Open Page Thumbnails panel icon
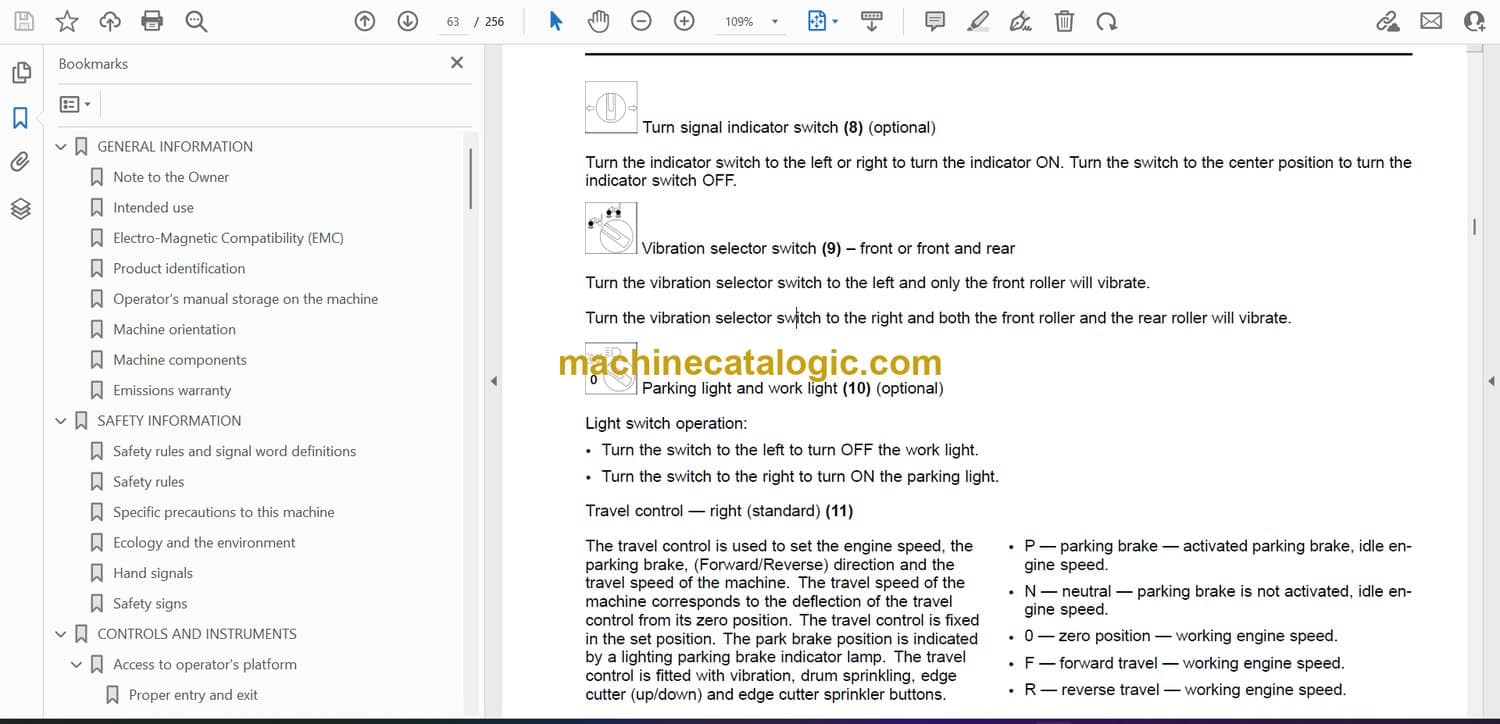The image size is (1500, 724). (21, 73)
